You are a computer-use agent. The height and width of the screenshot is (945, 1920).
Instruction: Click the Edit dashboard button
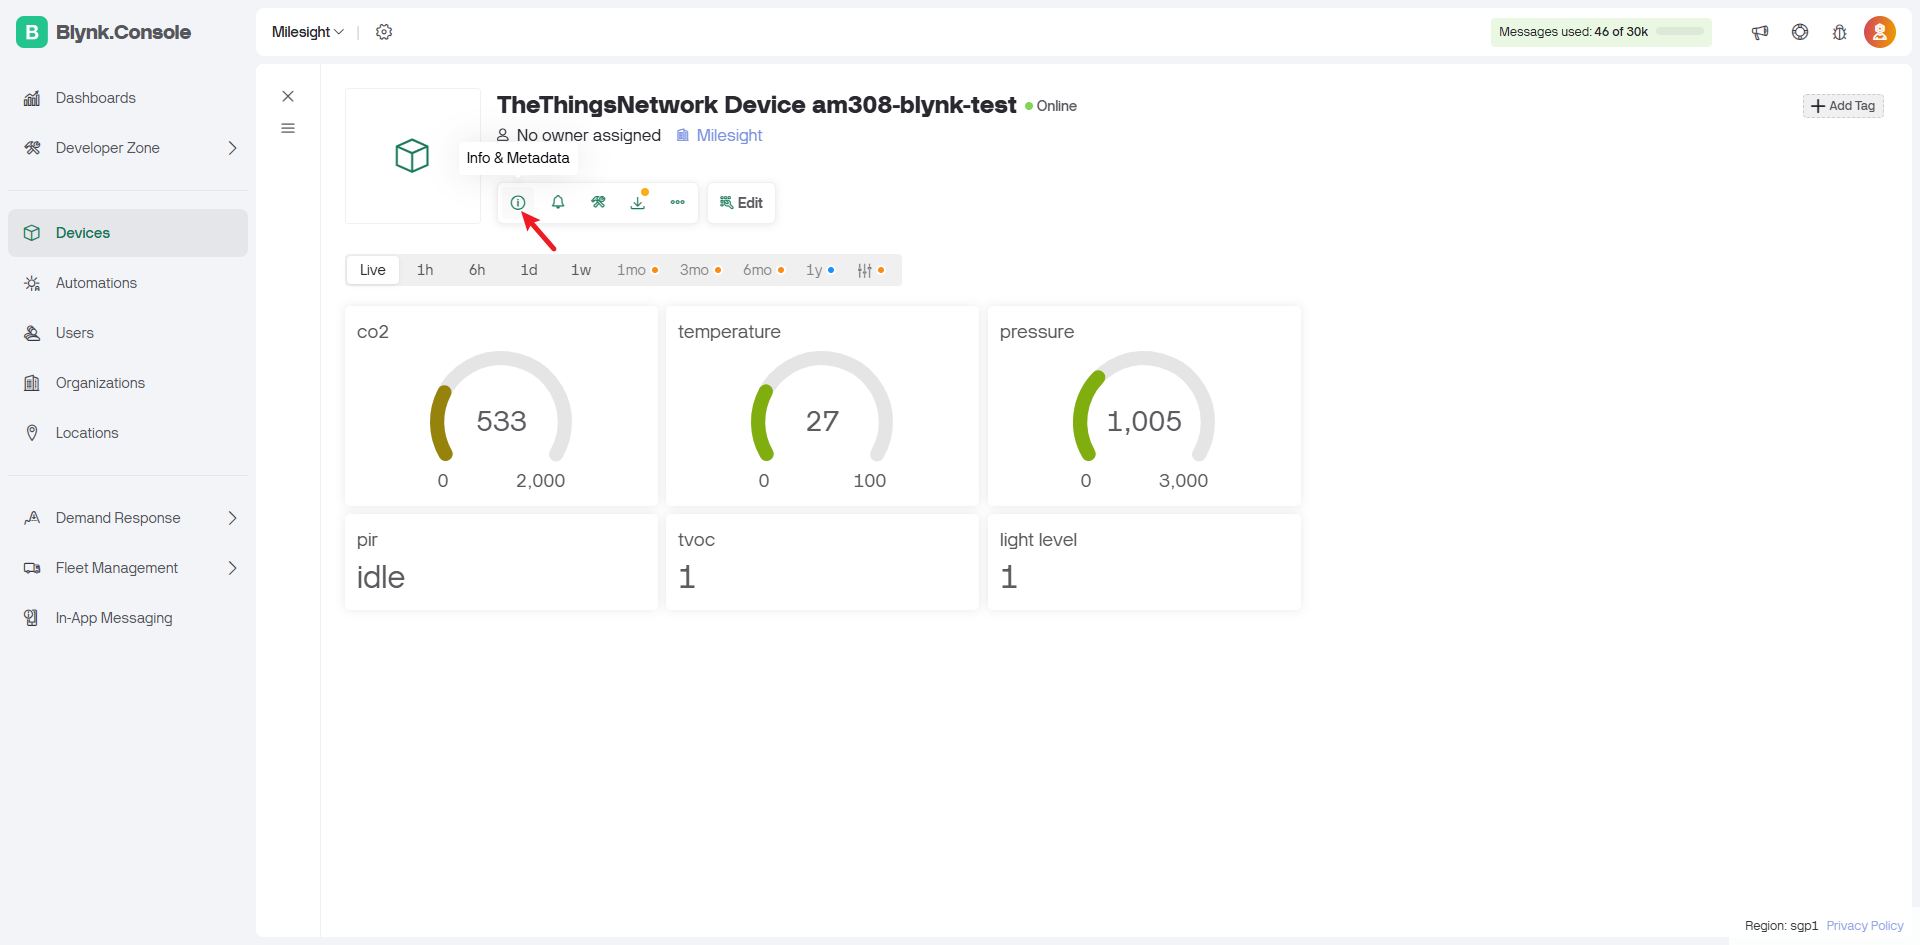click(741, 202)
